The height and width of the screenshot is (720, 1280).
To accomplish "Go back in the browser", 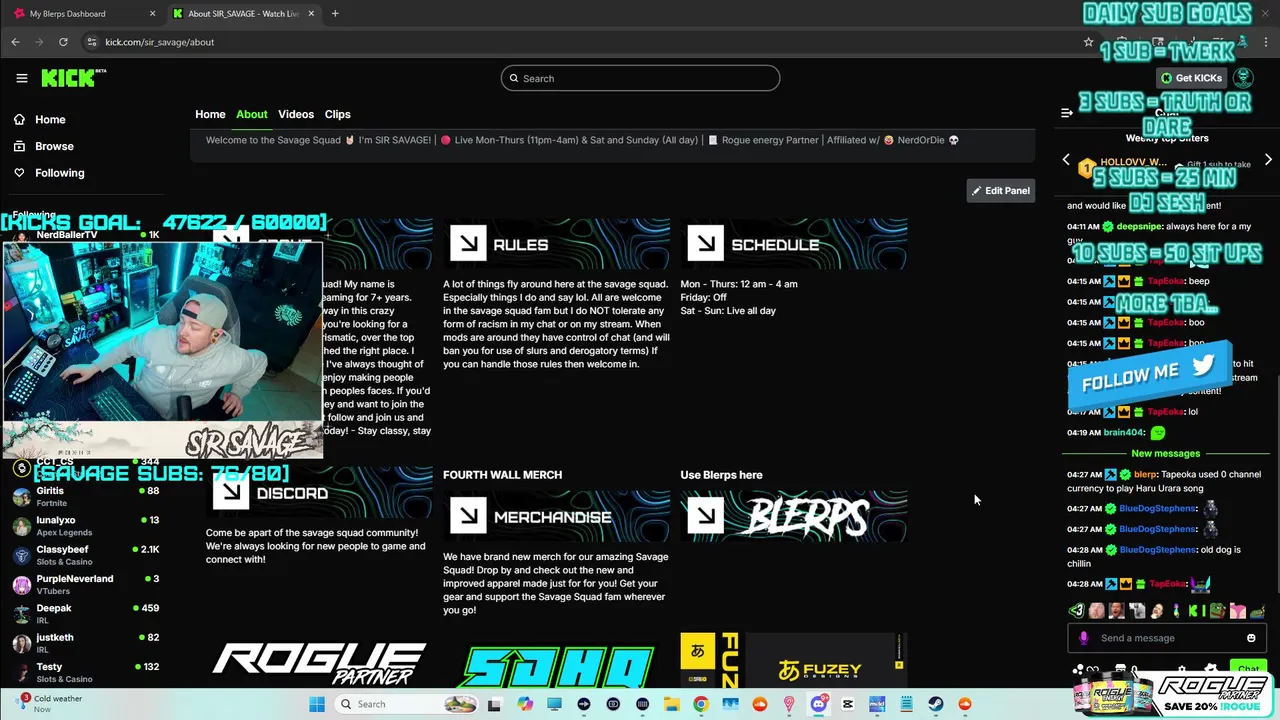I will point(15,42).
